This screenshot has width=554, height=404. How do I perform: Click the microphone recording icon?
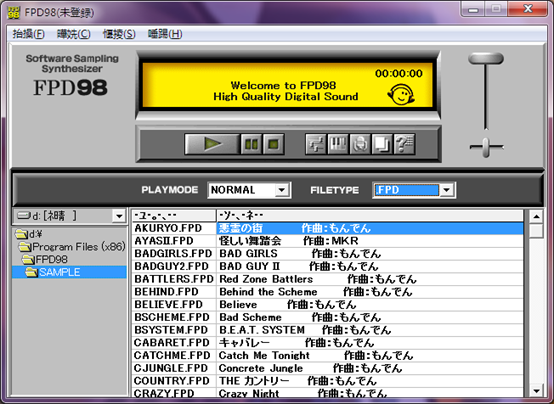(x=360, y=144)
